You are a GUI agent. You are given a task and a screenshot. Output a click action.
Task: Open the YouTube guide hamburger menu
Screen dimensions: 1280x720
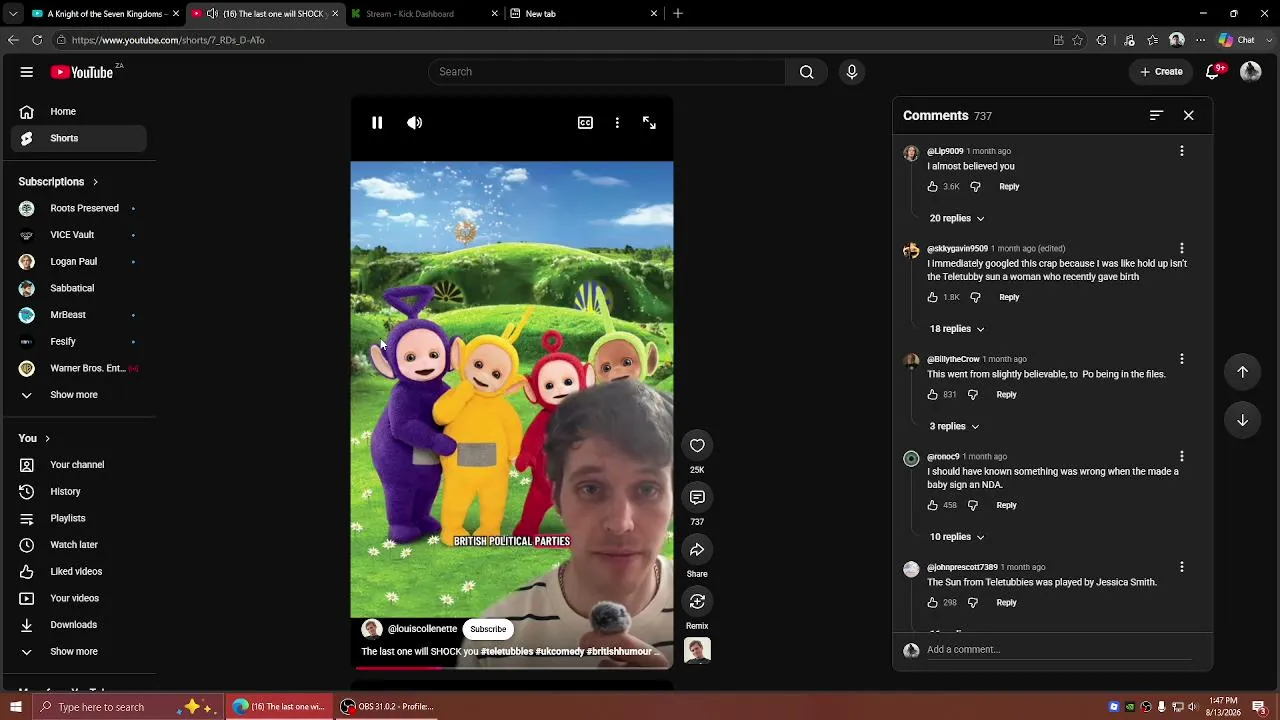coord(27,72)
